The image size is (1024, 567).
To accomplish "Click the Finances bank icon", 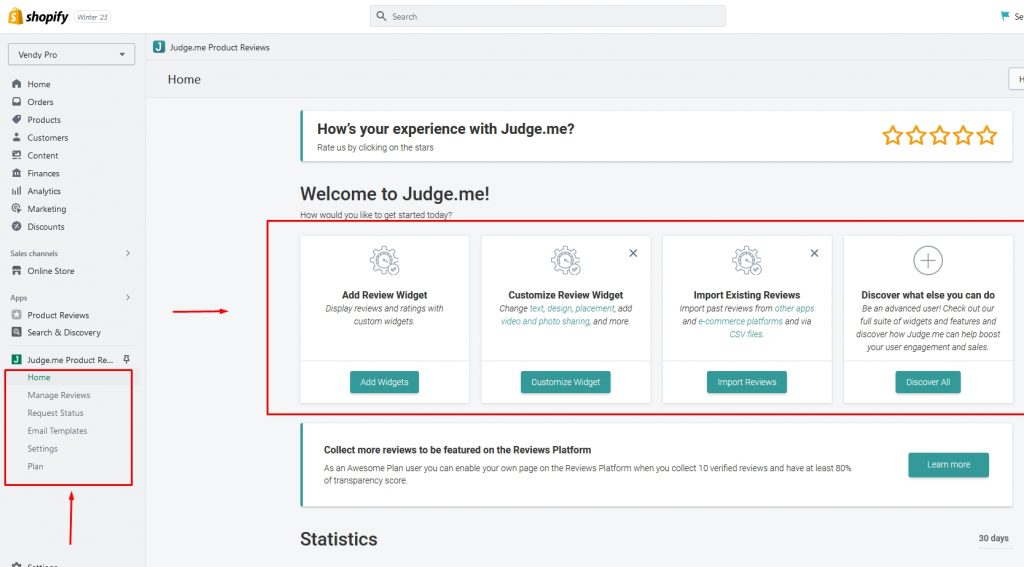I will coord(16,173).
